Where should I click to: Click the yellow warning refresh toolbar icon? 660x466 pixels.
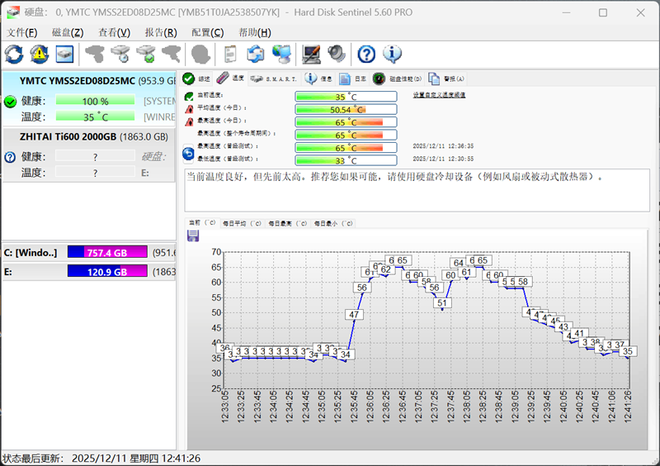(x=40, y=53)
